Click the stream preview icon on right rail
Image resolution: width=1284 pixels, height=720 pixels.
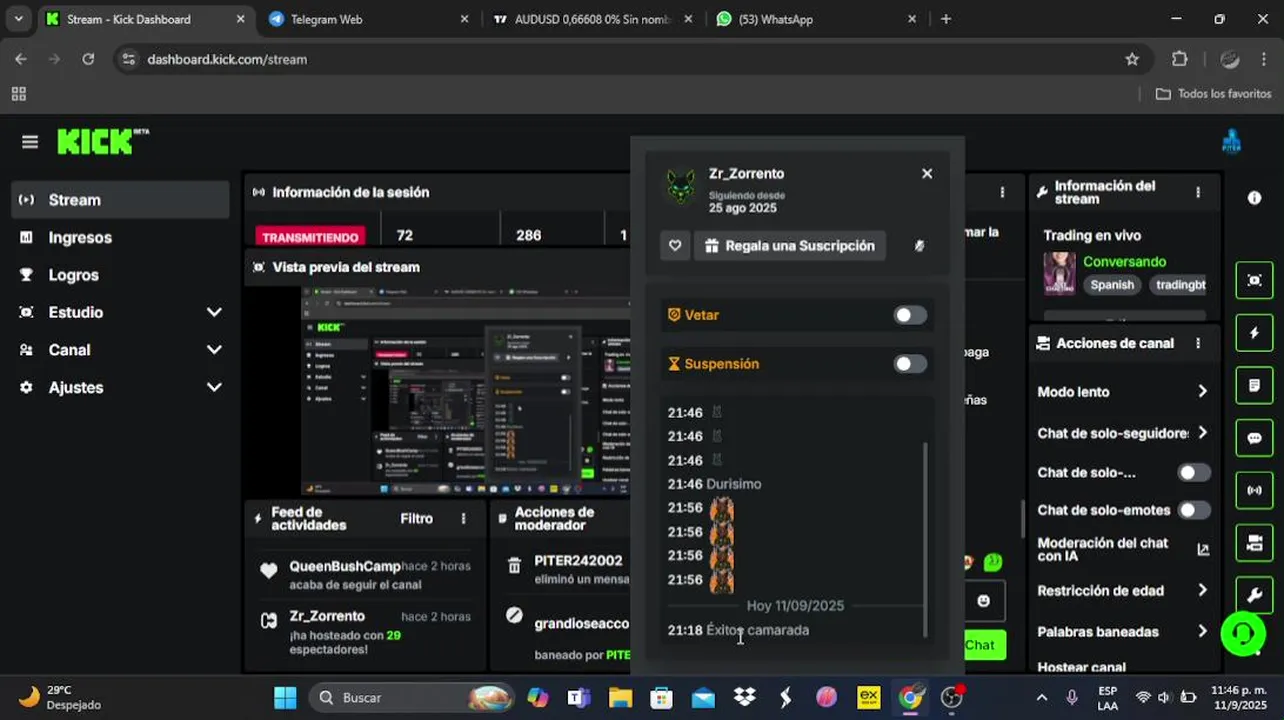1254,280
